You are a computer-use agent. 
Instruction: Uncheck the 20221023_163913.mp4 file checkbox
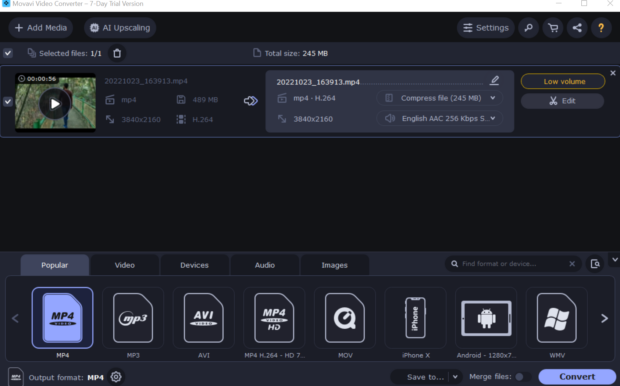point(8,102)
